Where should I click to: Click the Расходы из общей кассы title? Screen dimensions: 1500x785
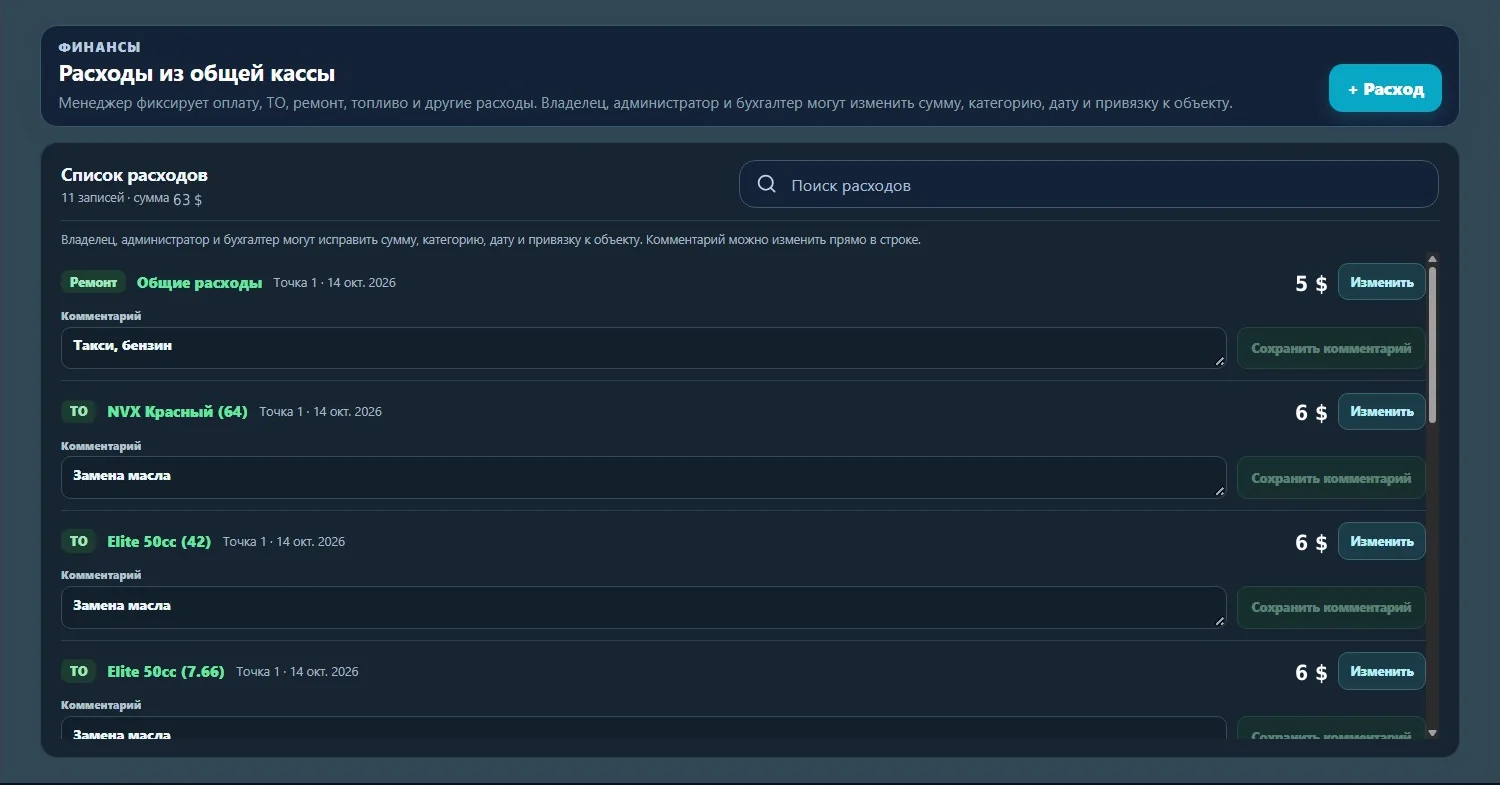click(x=197, y=74)
